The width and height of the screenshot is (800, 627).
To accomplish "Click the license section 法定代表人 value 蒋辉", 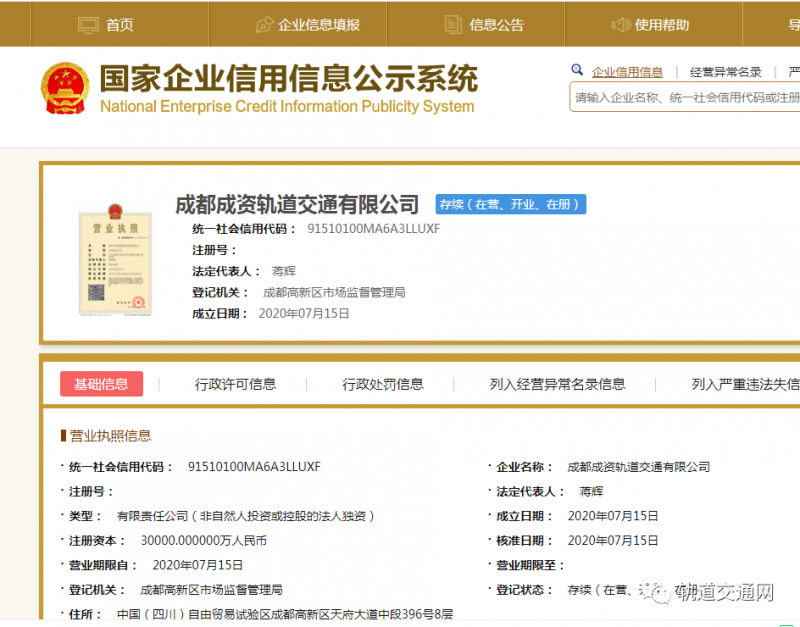I will 591,492.
